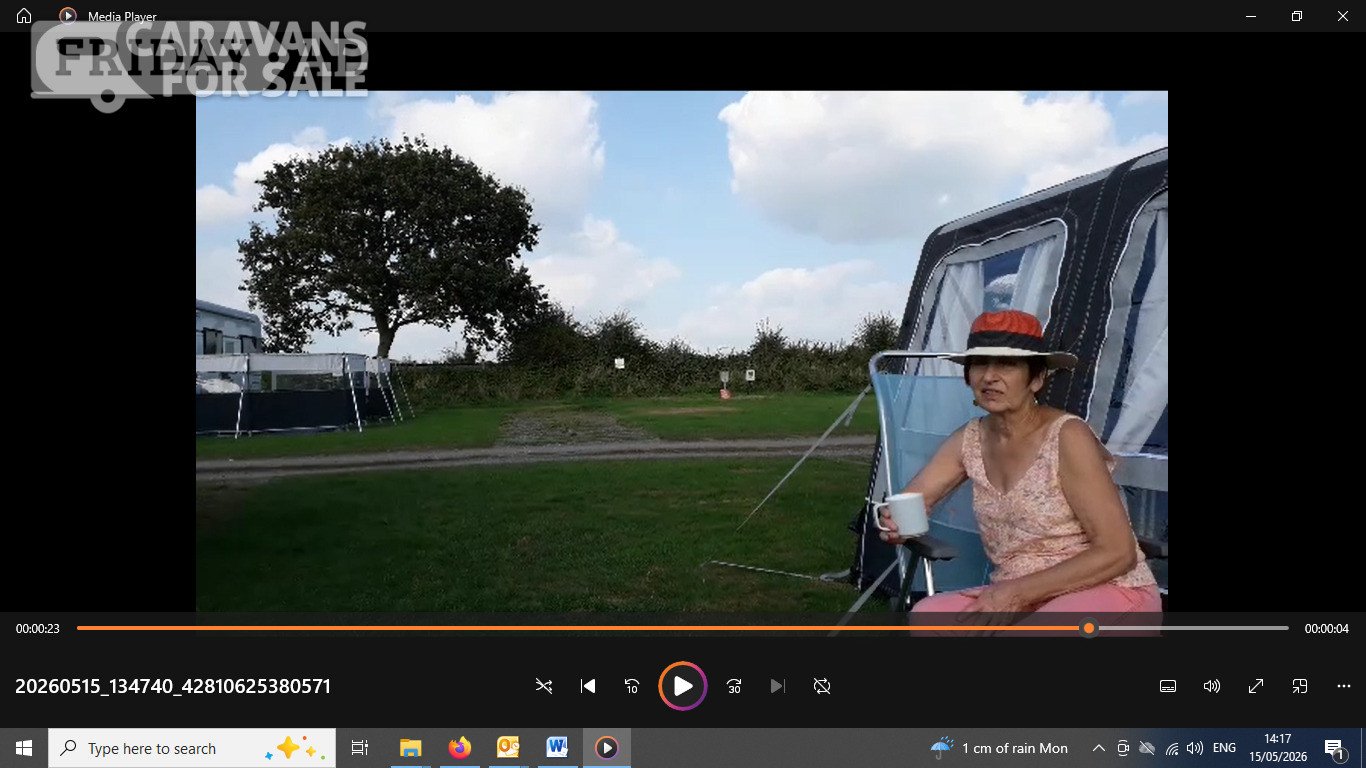Skip back 10 seconds
1366x768 pixels.
pos(632,686)
